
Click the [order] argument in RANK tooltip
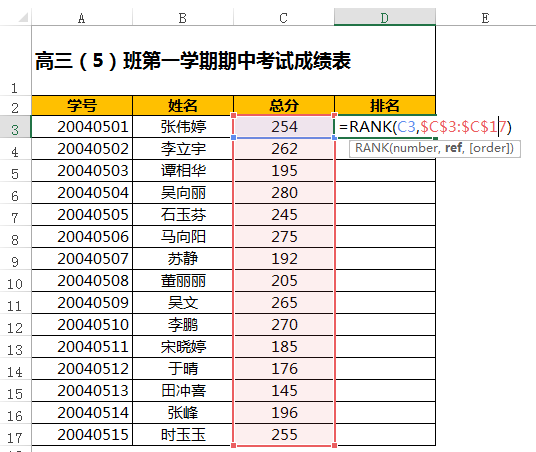[490, 148]
